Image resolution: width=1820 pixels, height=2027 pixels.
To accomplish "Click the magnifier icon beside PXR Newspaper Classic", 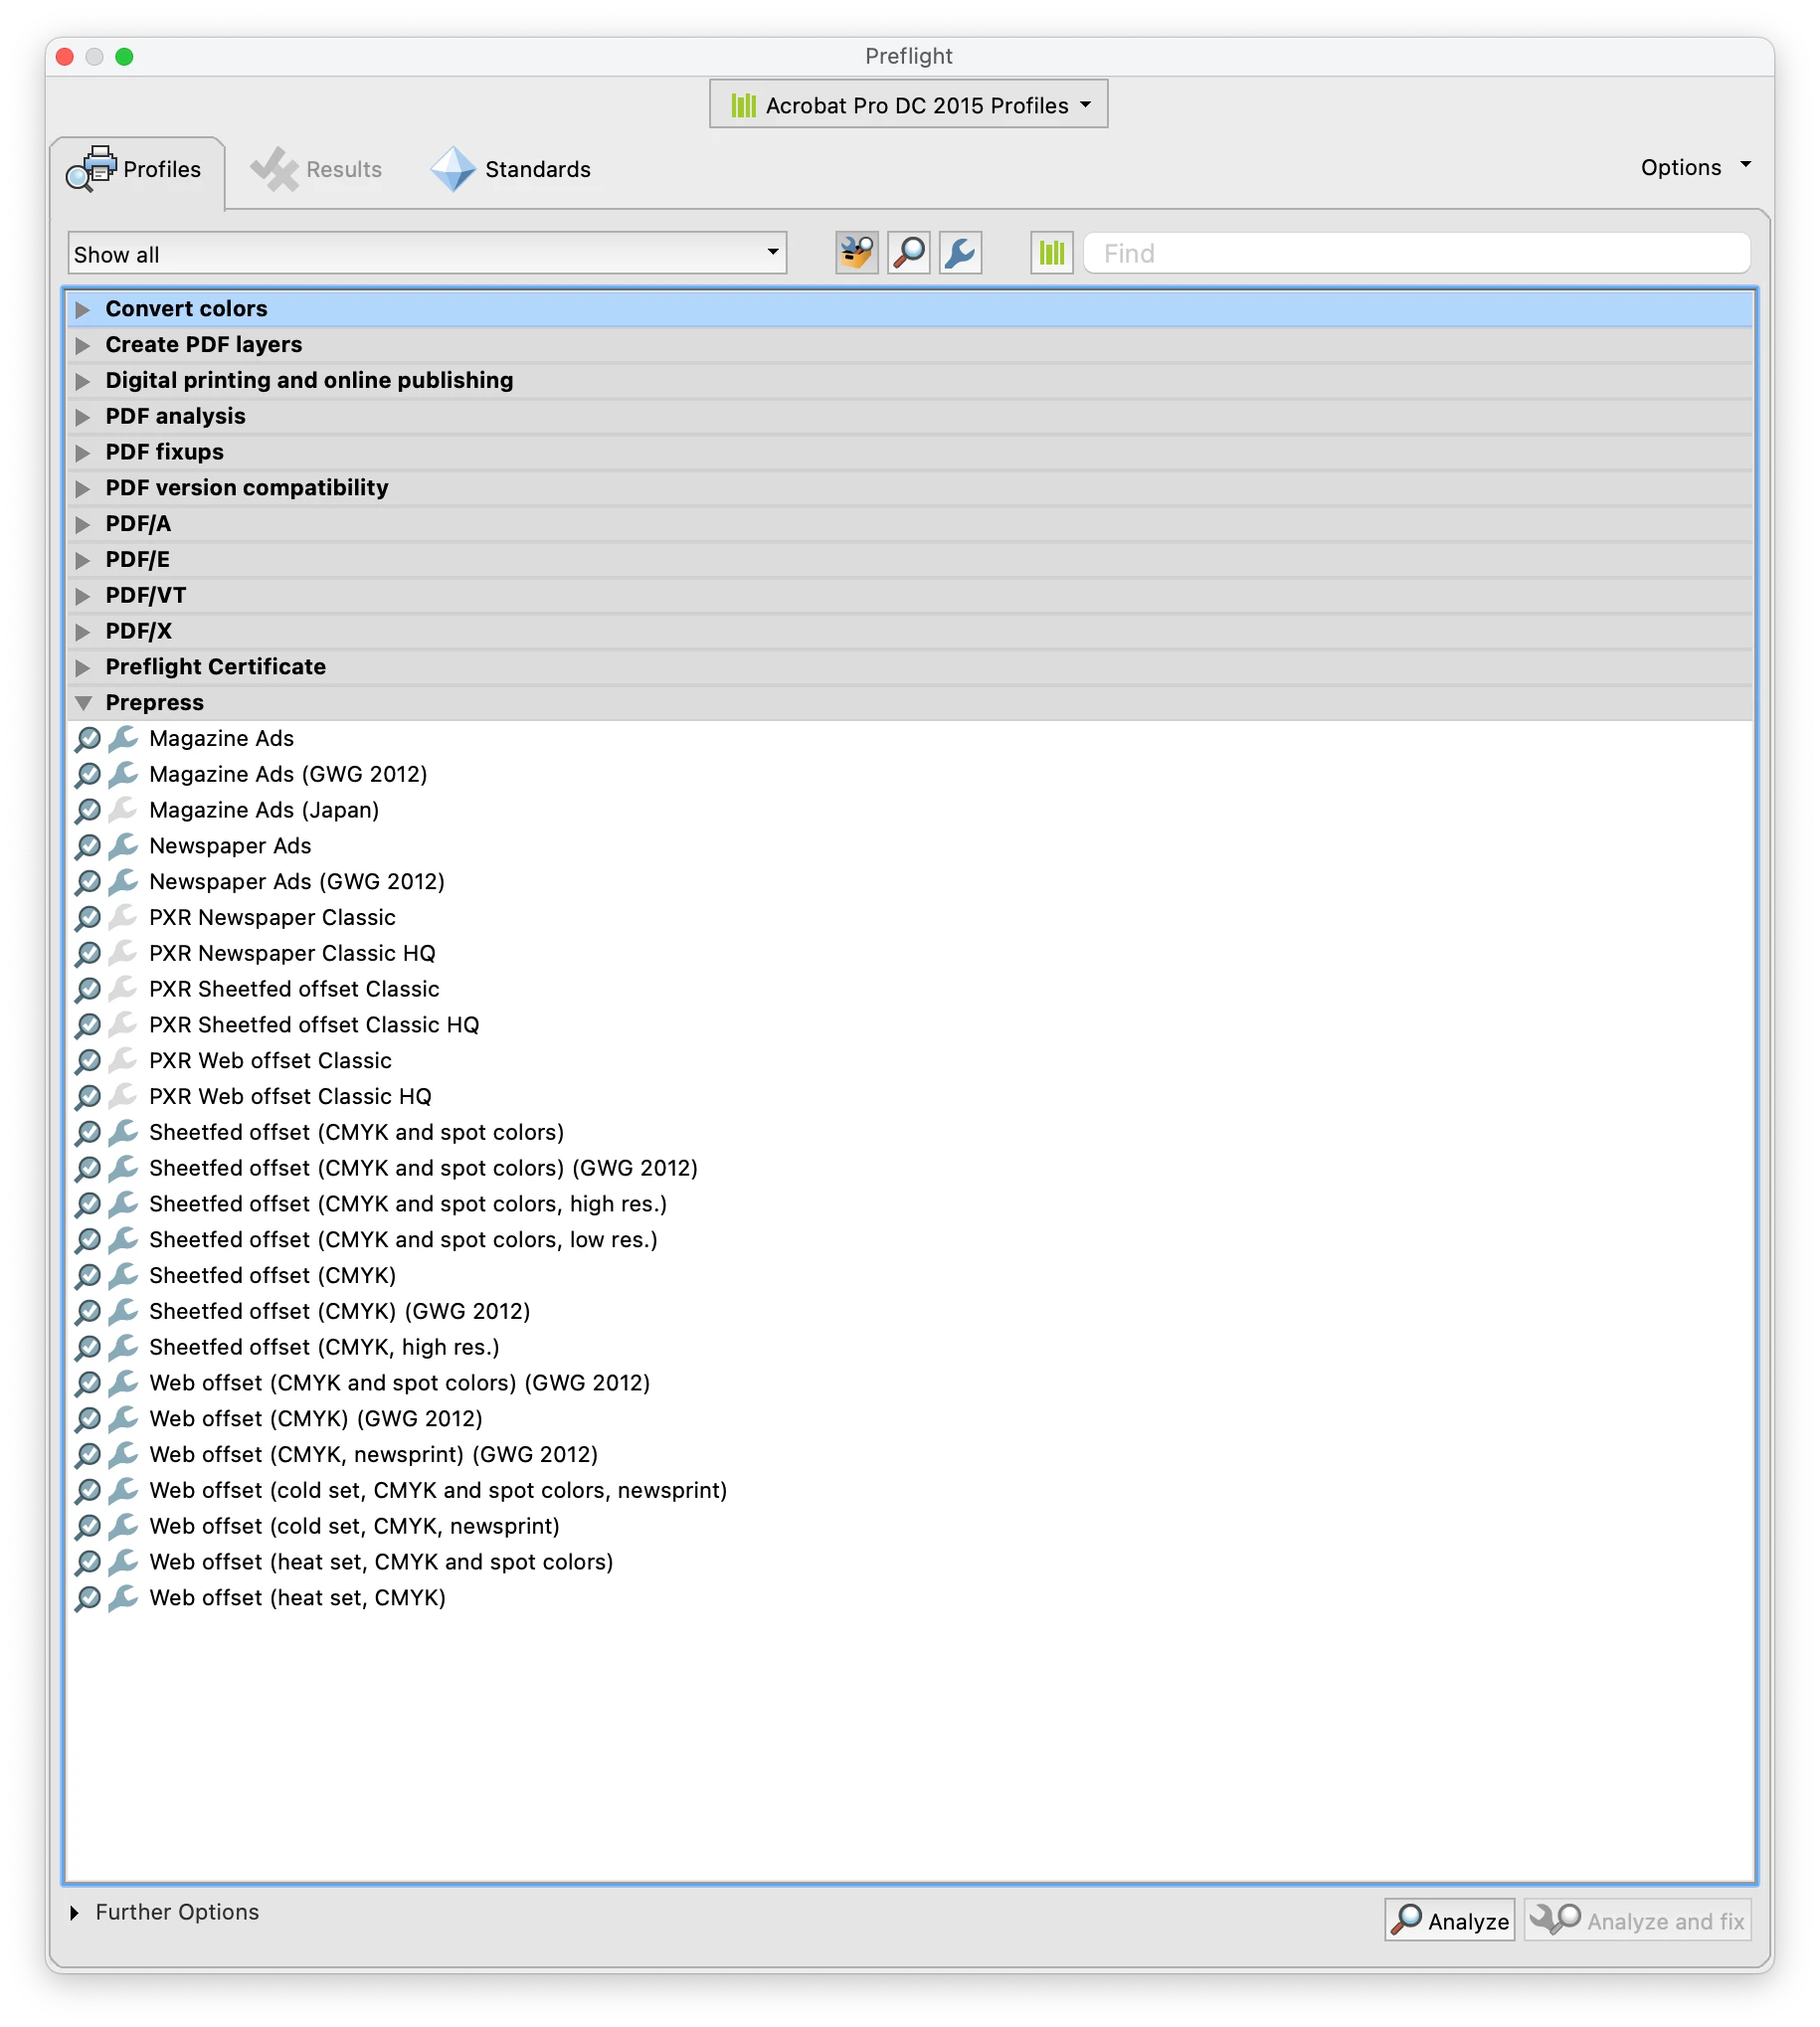I will coord(89,918).
